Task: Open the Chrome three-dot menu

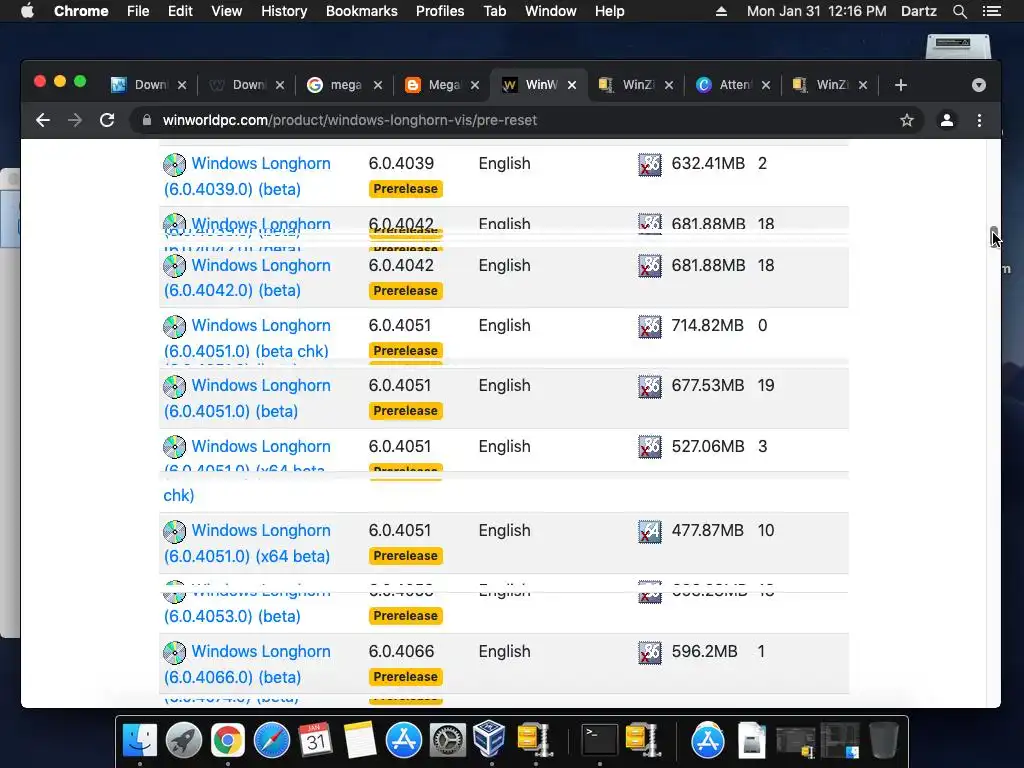Action: click(979, 120)
